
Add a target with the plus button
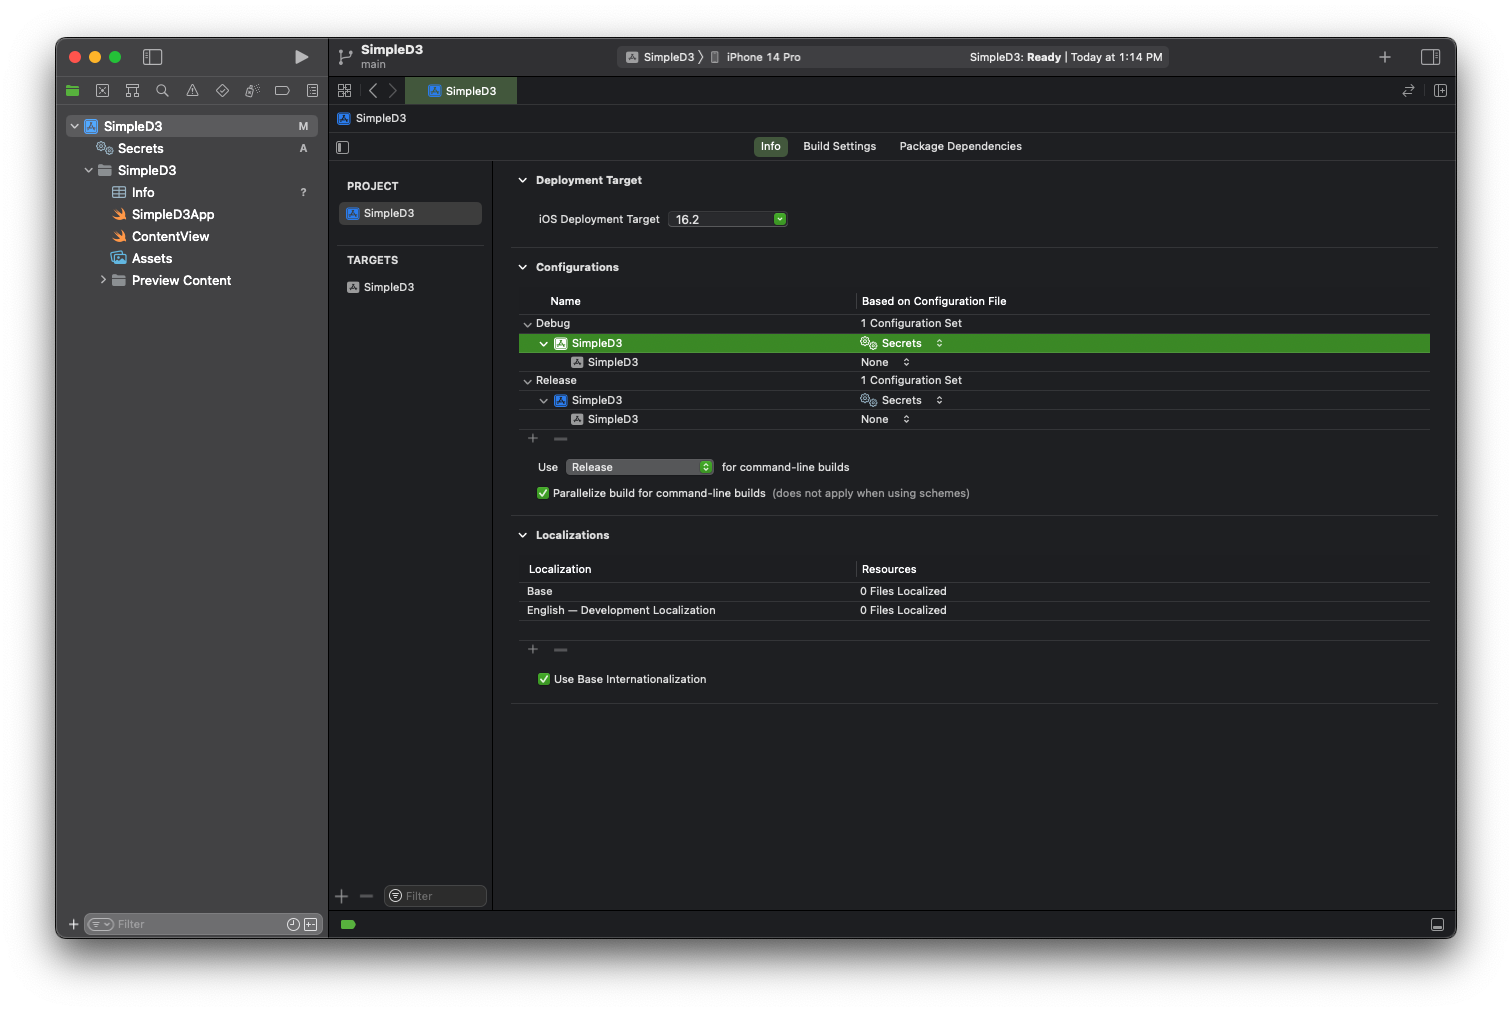pos(342,896)
